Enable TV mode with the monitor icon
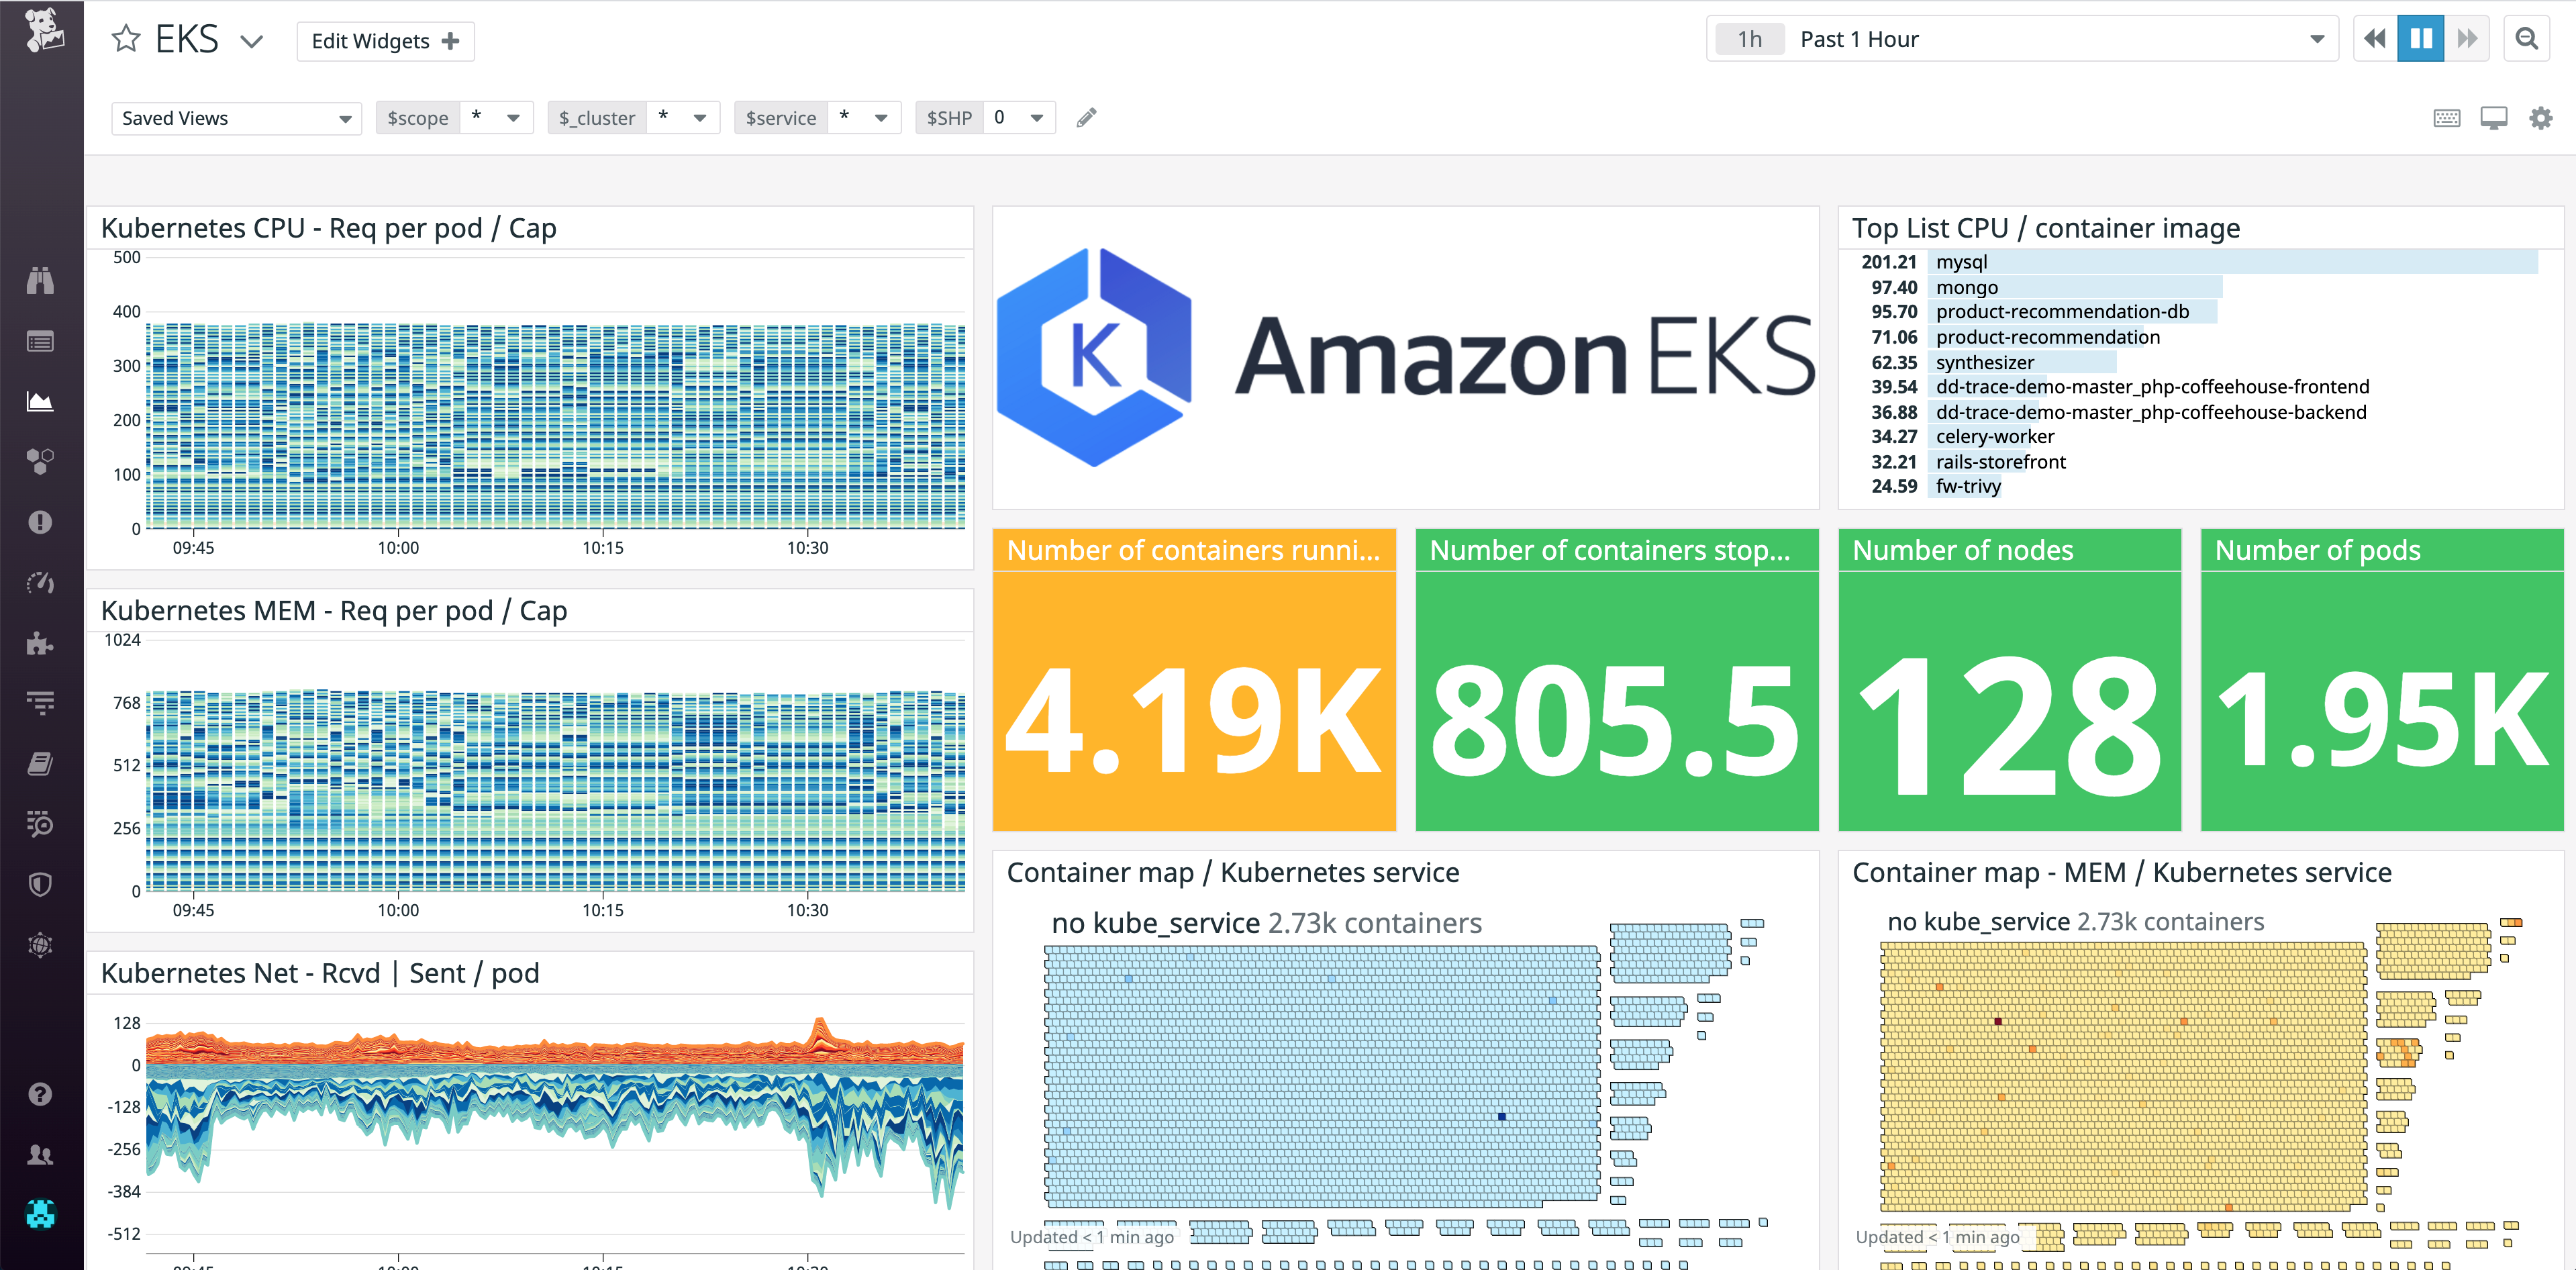 pos(2494,117)
